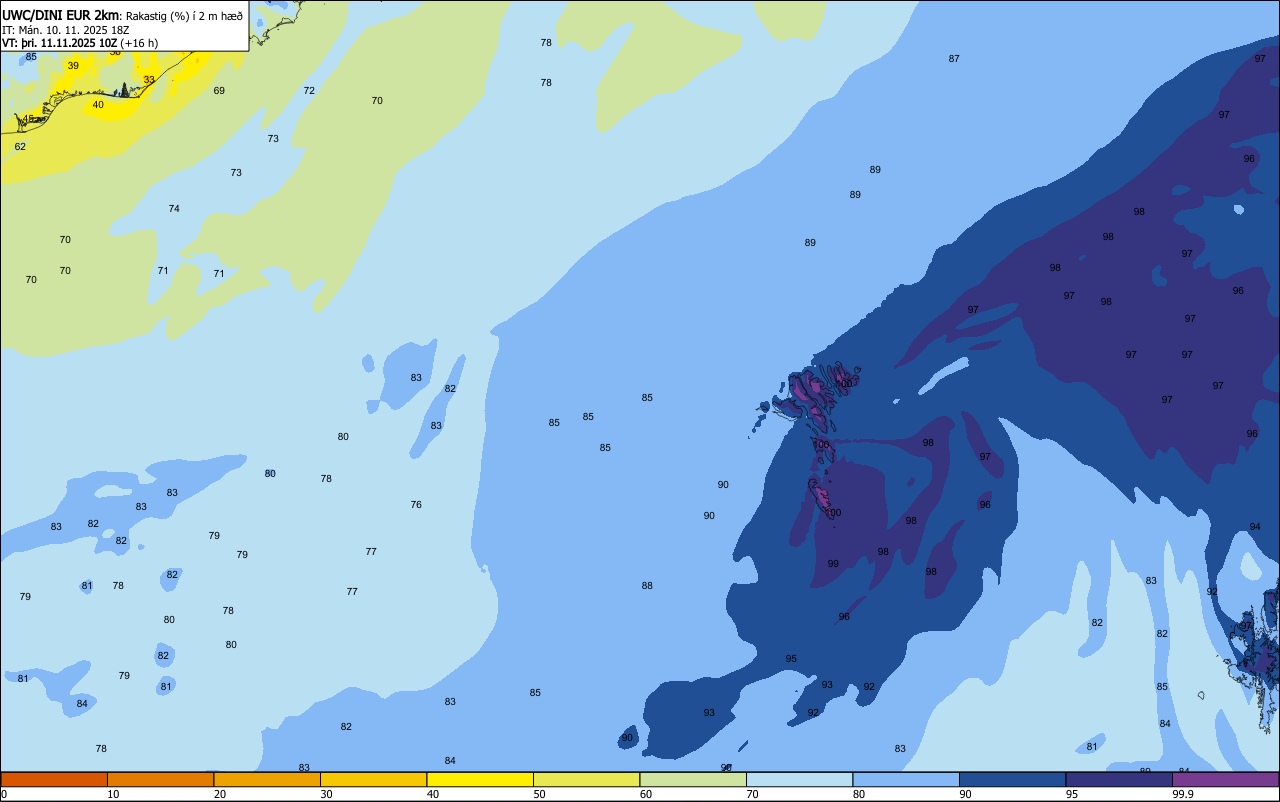Image resolution: width=1280 pixels, height=802 pixels.
Task: Select the 20–30 amber legend swatch
Action: (x=267, y=779)
